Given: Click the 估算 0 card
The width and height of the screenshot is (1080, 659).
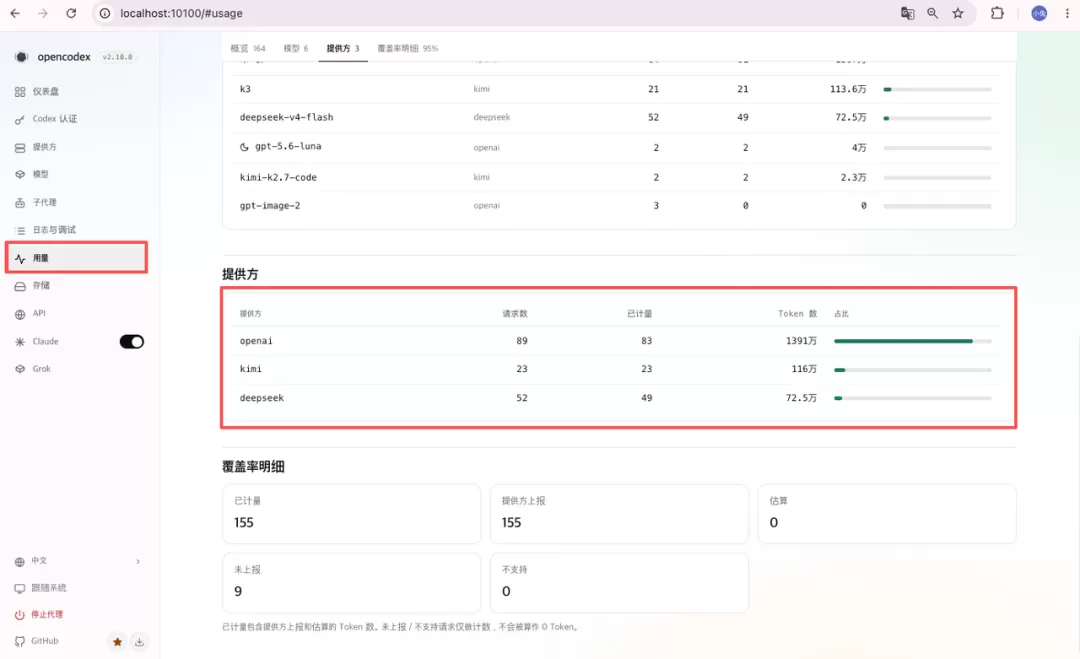Looking at the screenshot, I should click(887, 514).
